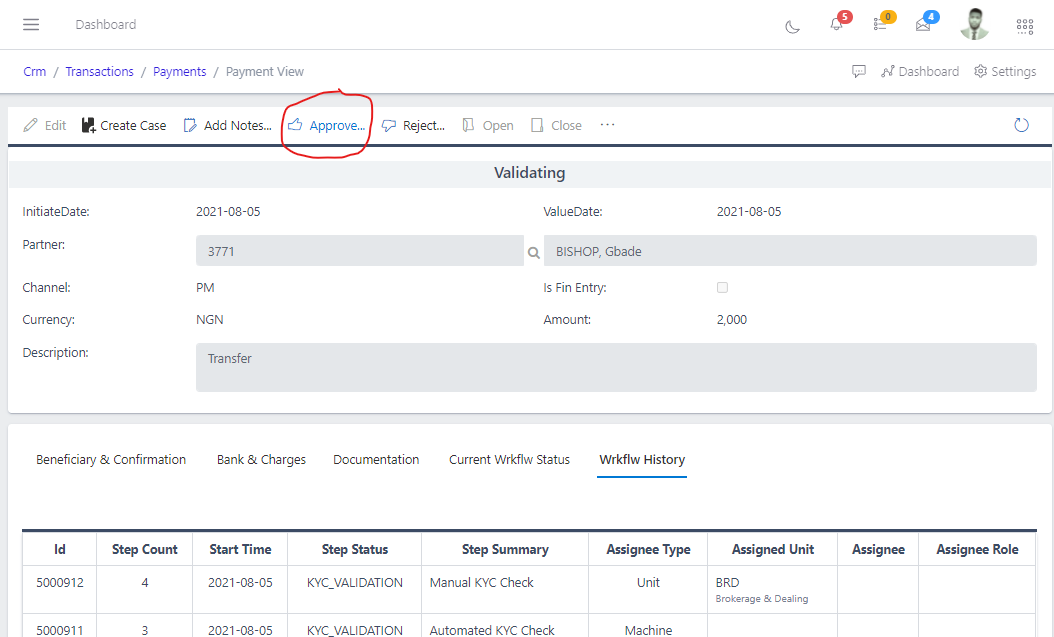Toggle dark mode with the moon icon

[792, 27]
